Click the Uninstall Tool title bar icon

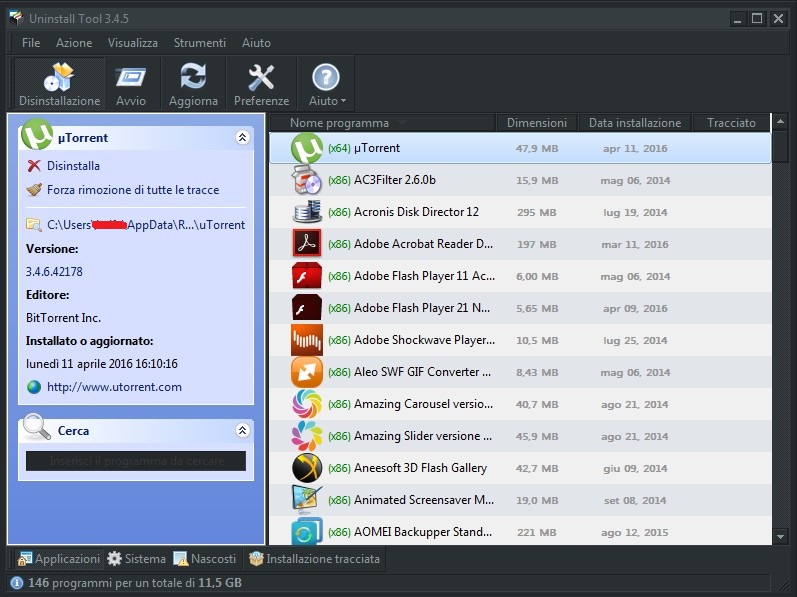pos(16,19)
